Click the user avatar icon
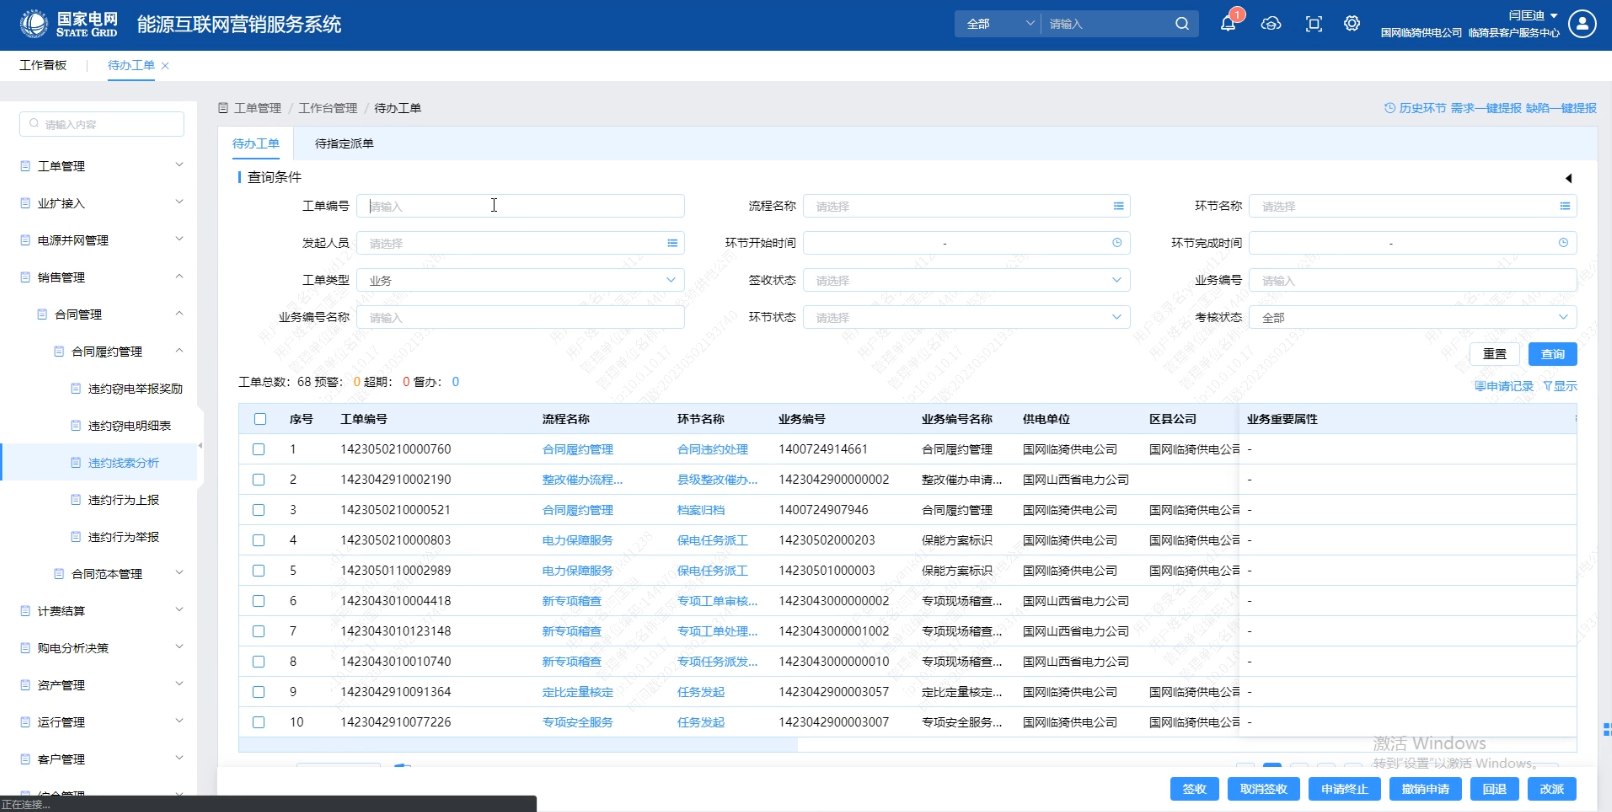 pos(1582,24)
